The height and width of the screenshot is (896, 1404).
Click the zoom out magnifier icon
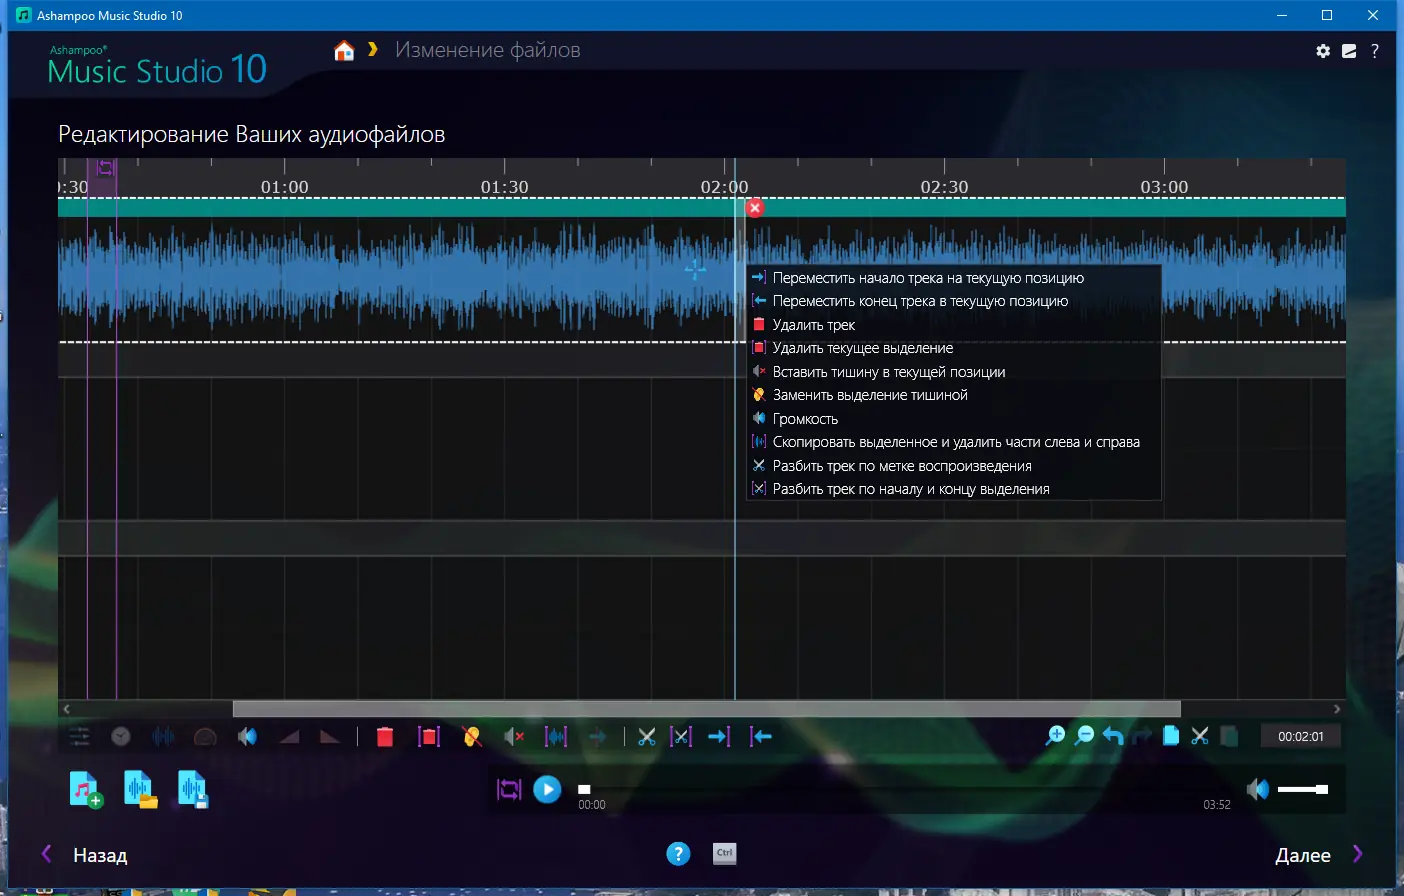(x=1084, y=737)
